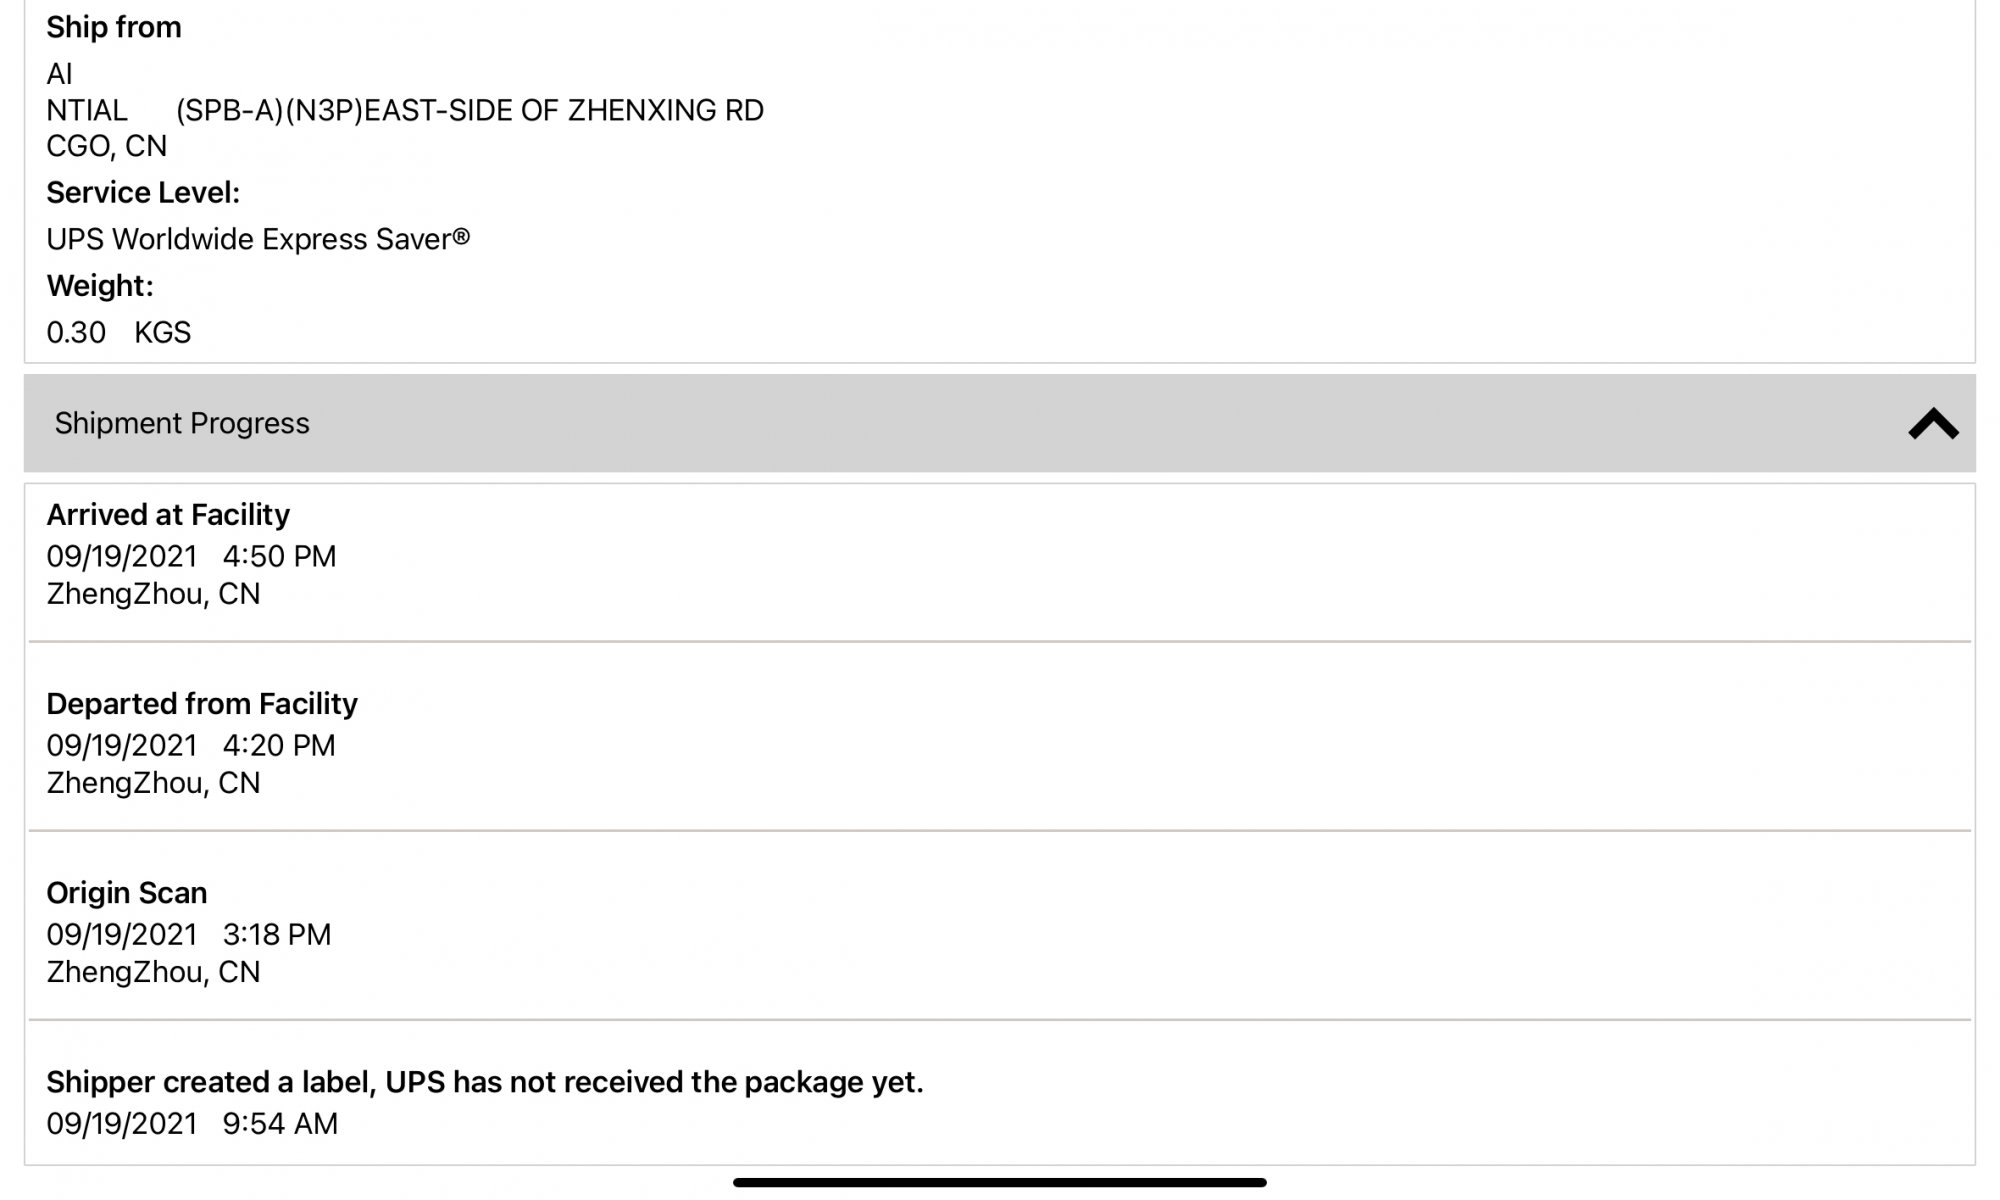This screenshot has width=2000, height=1200.
Task: Tap the Shipment Progress header bar
Action: 1000,423
